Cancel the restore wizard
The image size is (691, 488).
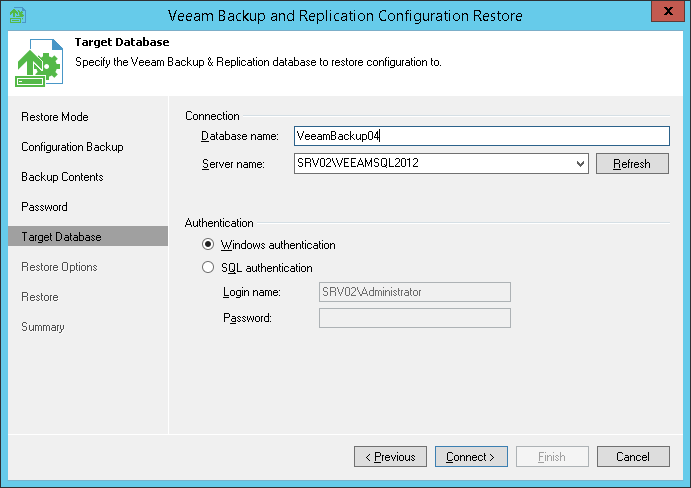(633, 457)
